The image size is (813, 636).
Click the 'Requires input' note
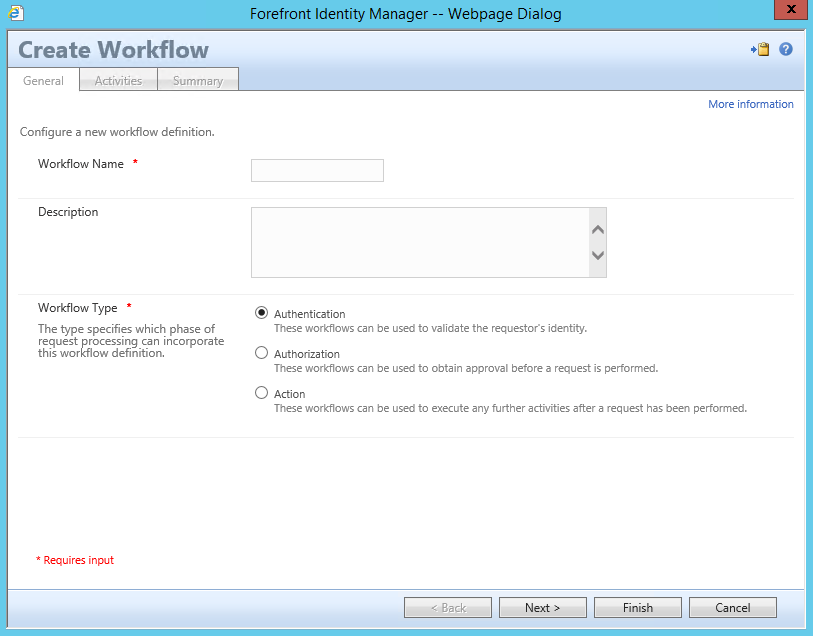click(75, 560)
